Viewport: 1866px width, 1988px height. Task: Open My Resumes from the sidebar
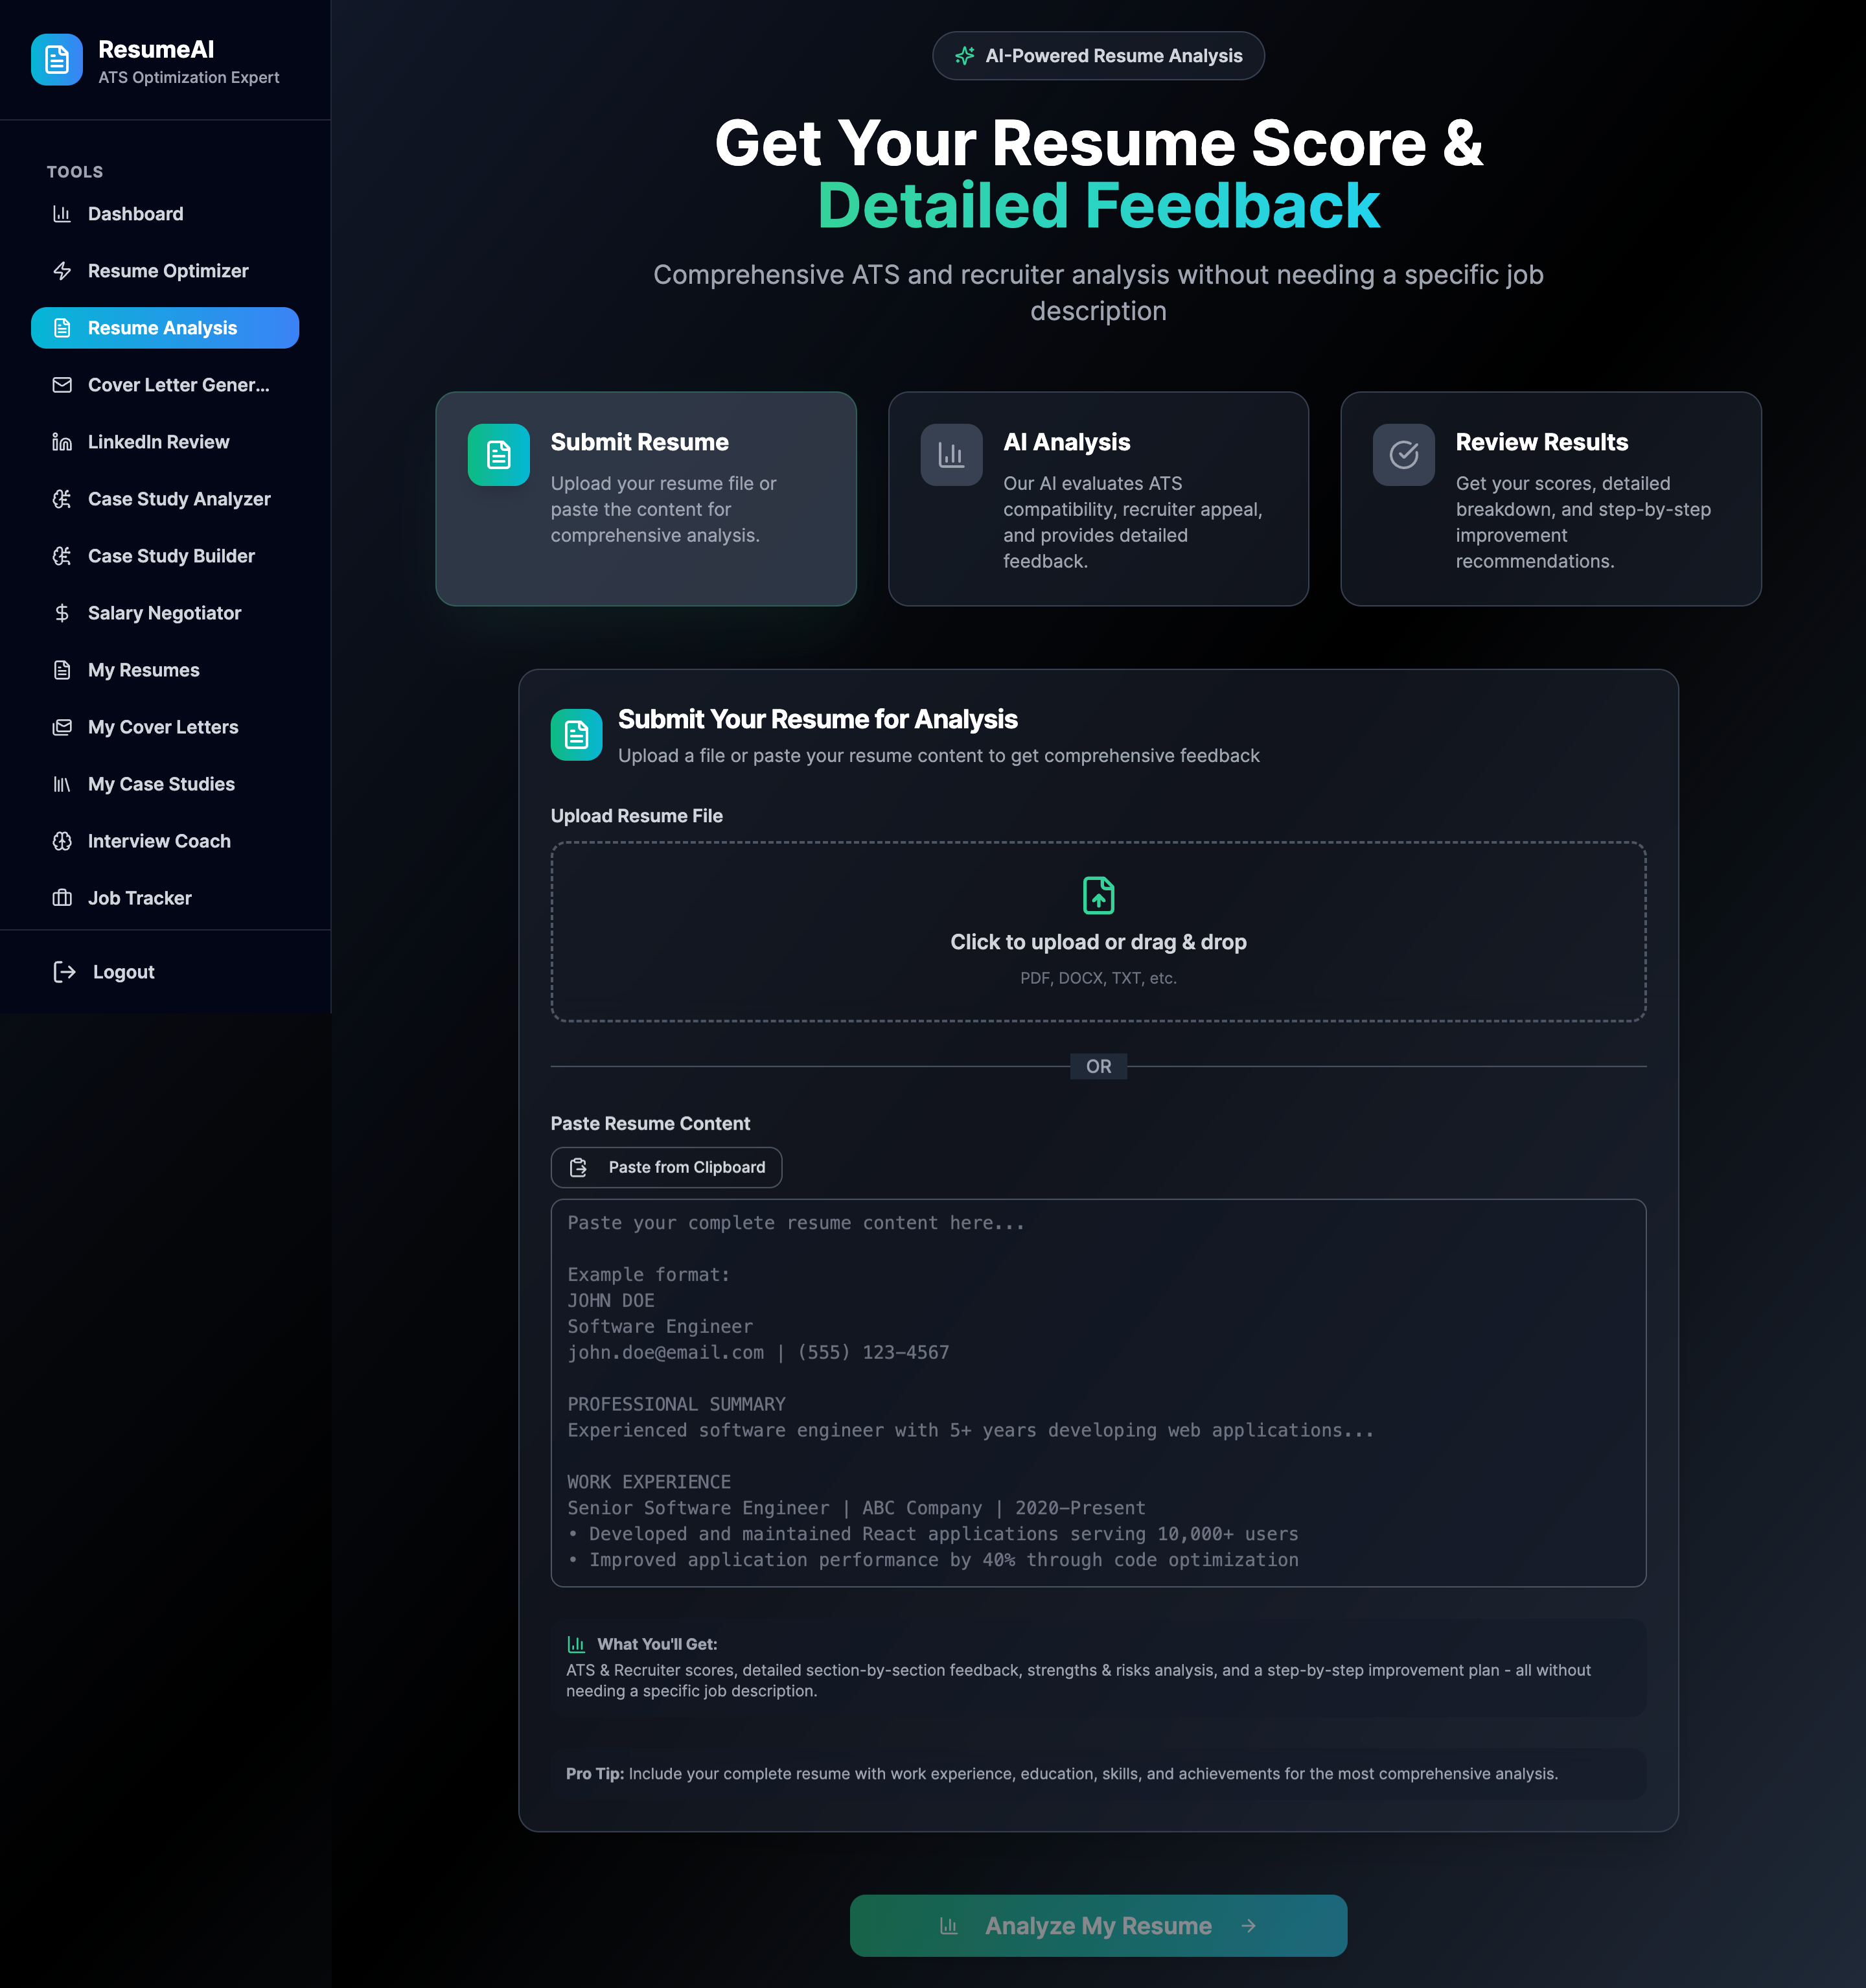(x=143, y=670)
